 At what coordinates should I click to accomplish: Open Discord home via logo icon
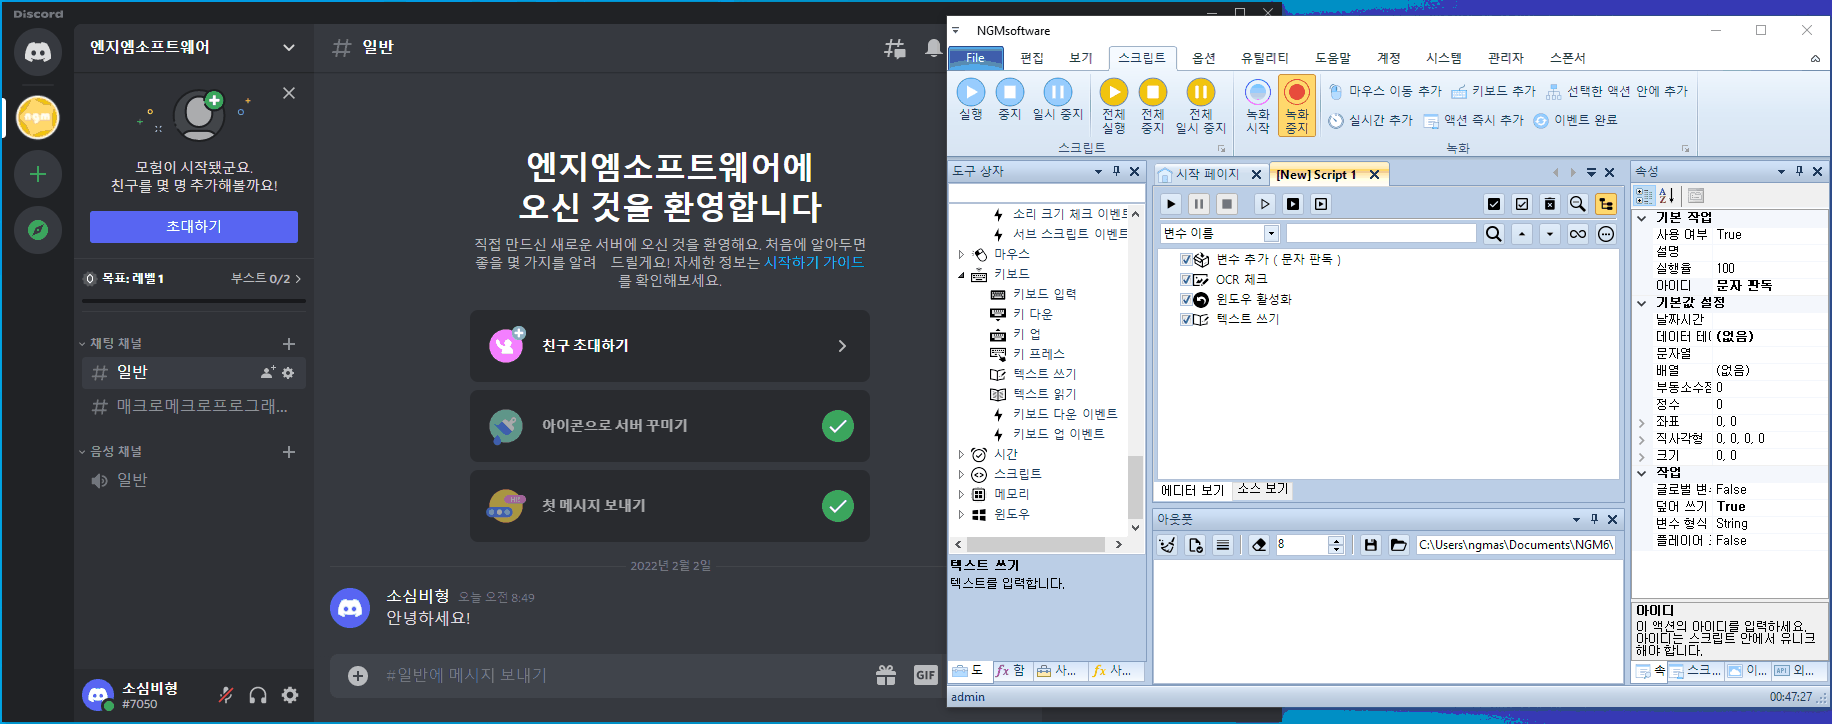coord(38,52)
